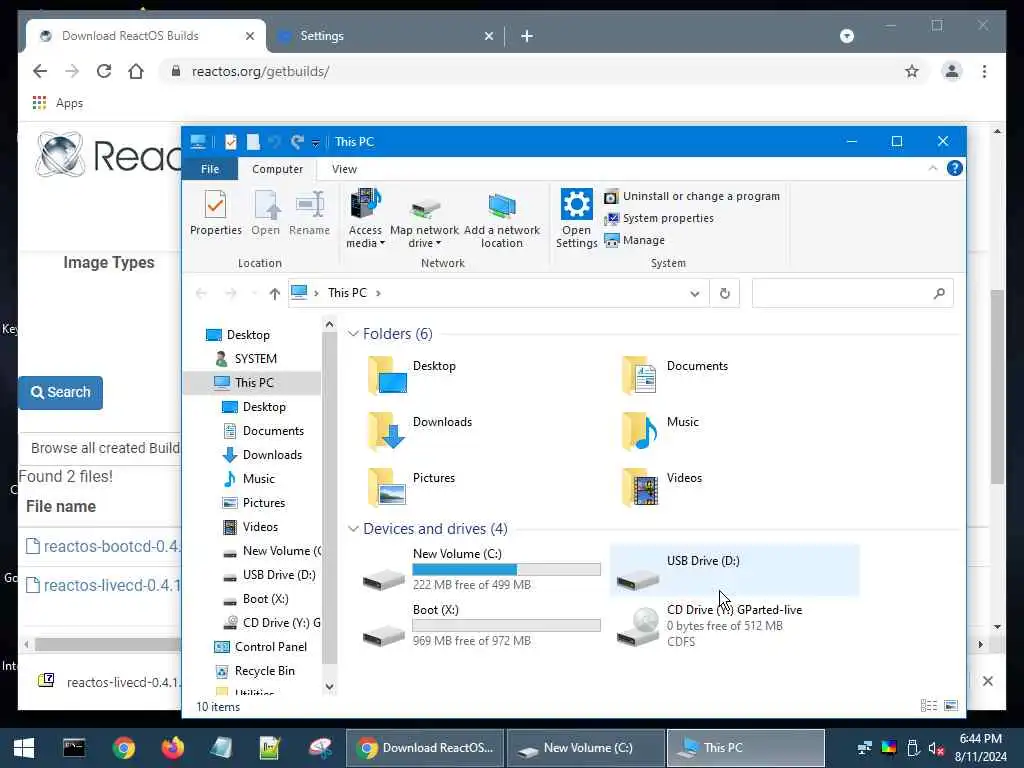
Task: Switch to the View ribbon tab
Action: click(344, 169)
